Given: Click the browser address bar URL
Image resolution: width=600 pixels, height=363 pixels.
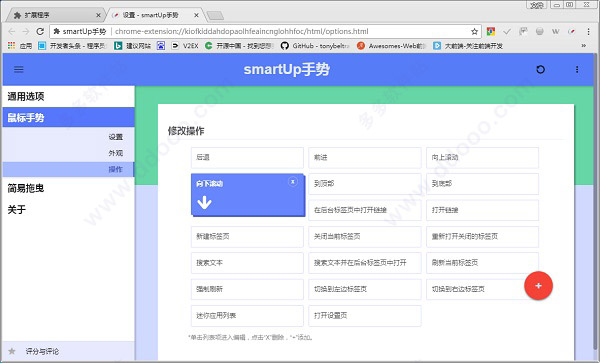Looking at the screenshot, I should tap(242, 31).
